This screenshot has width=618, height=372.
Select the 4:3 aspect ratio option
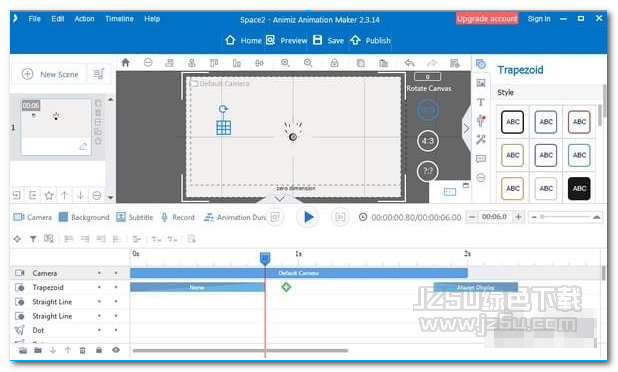tap(428, 141)
